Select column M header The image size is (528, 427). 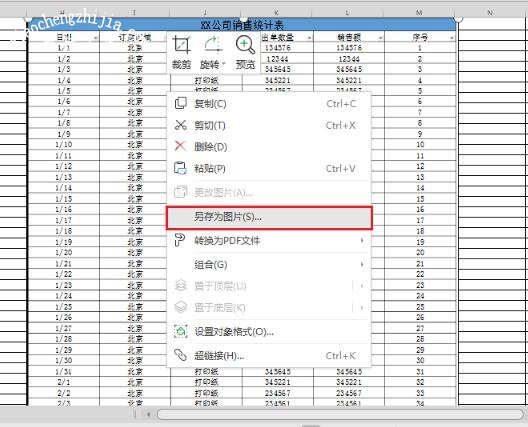[x=419, y=13]
